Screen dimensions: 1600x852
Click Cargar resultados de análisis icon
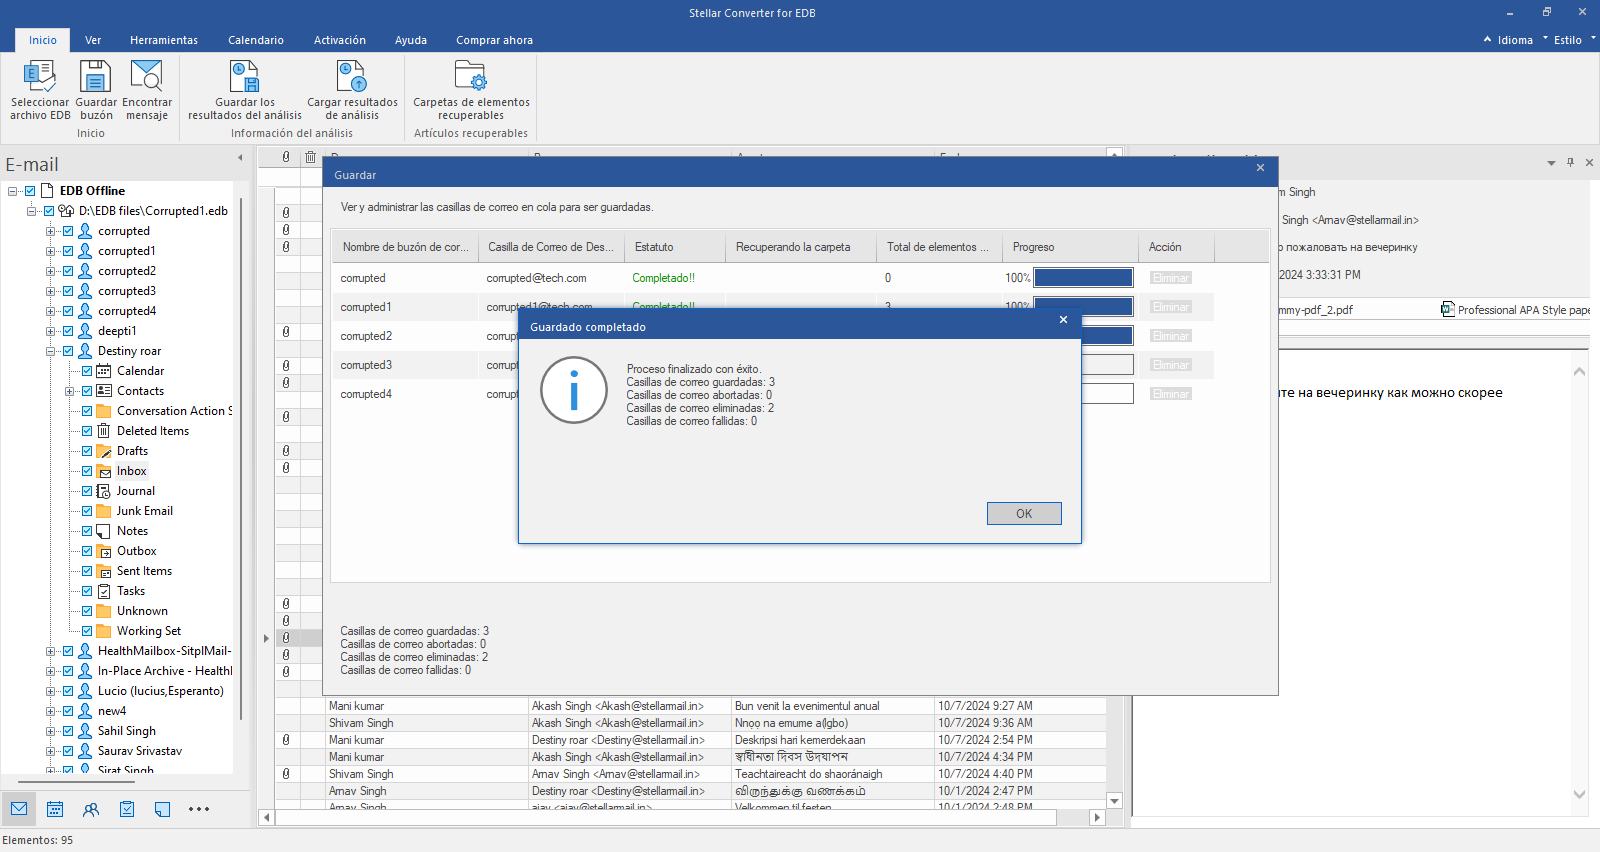pyautogui.click(x=352, y=76)
